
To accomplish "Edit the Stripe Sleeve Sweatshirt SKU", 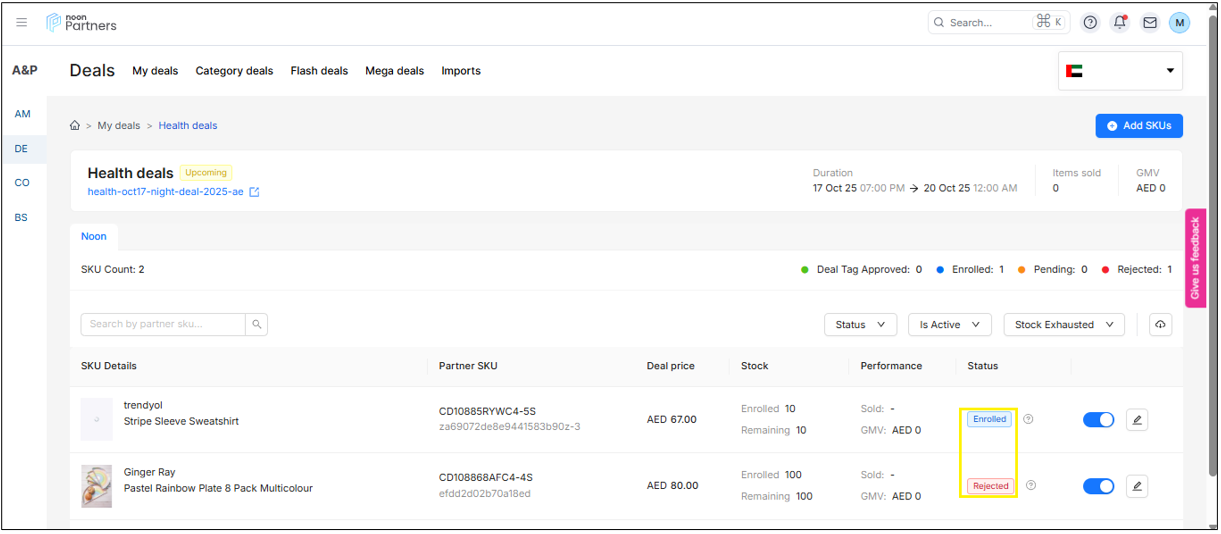I will [x=1136, y=420].
